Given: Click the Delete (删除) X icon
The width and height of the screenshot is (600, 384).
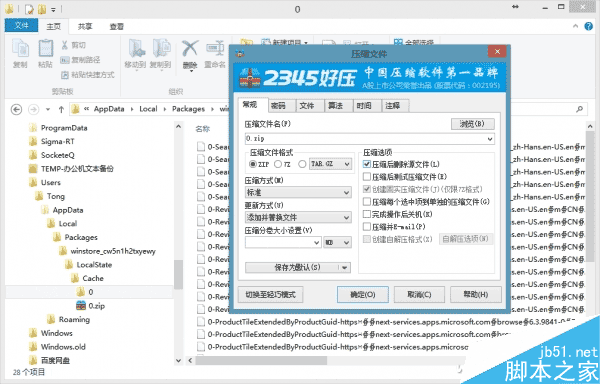Looking at the screenshot, I should click(190, 49).
